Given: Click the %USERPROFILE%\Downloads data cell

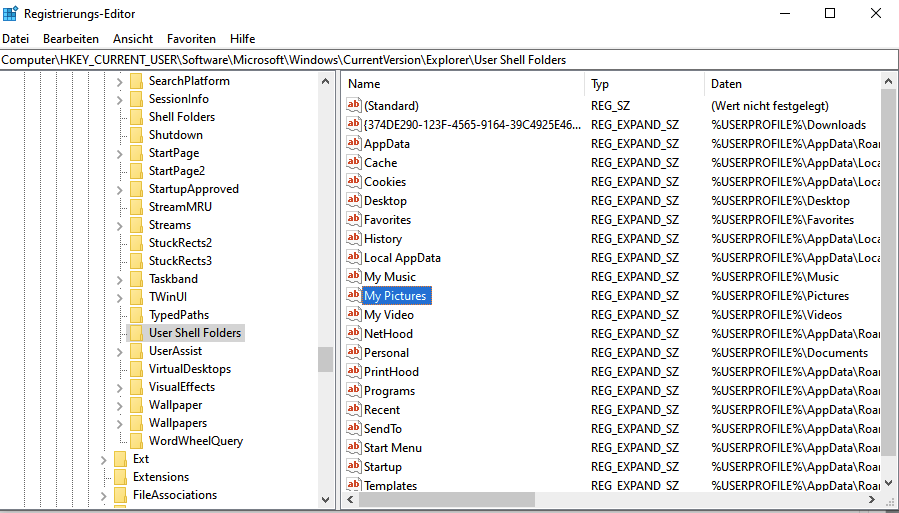Looking at the screenshot, I should [x=788, y=124].
